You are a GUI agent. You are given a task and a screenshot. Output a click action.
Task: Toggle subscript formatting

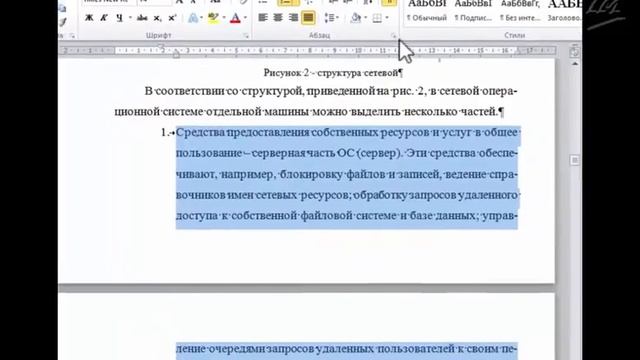click(157, 18)
